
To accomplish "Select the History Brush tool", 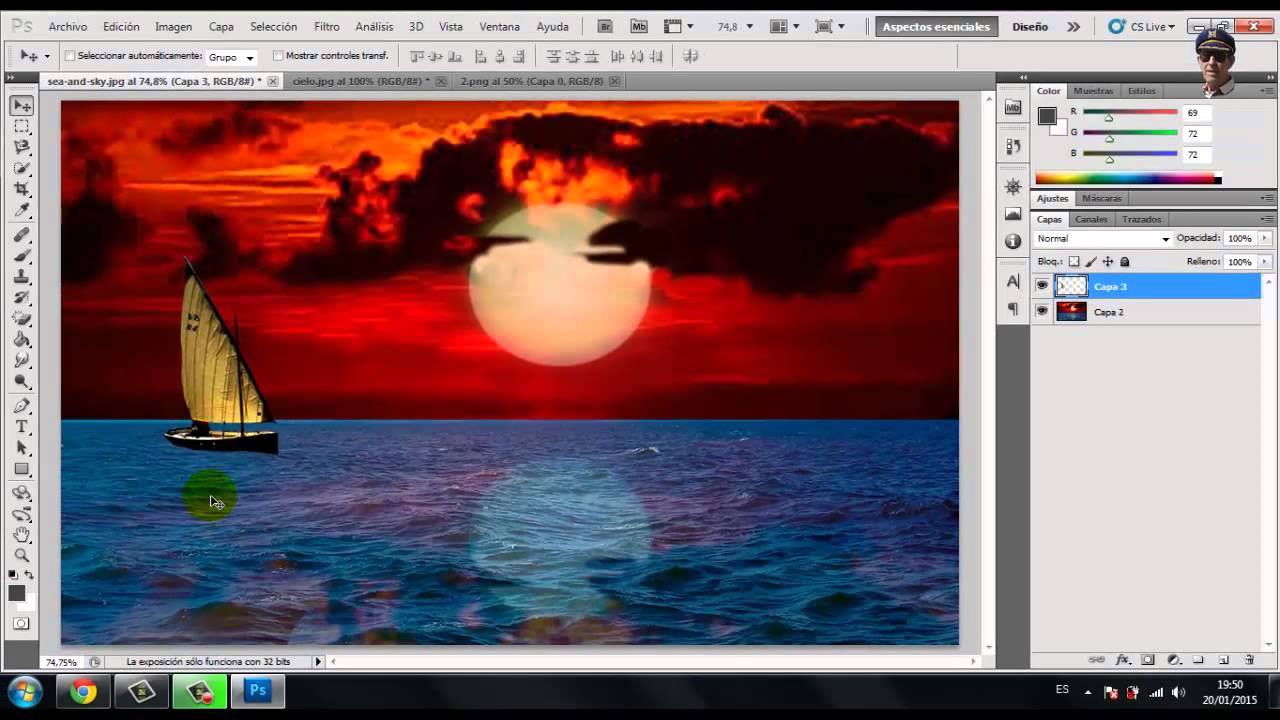I will (x=22, y=298).
